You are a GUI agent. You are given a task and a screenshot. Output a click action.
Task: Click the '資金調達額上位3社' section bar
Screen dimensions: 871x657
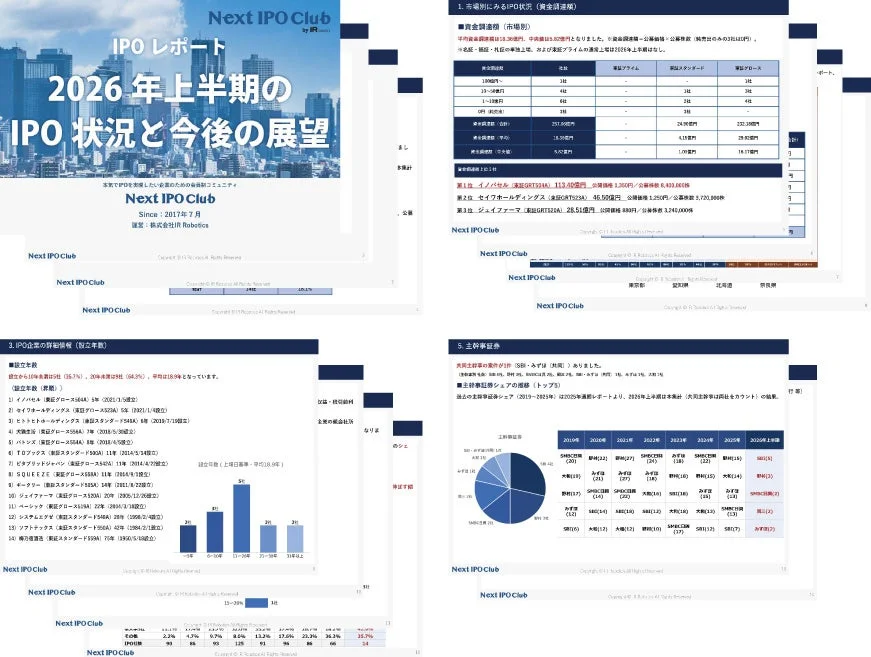(618, 169)
